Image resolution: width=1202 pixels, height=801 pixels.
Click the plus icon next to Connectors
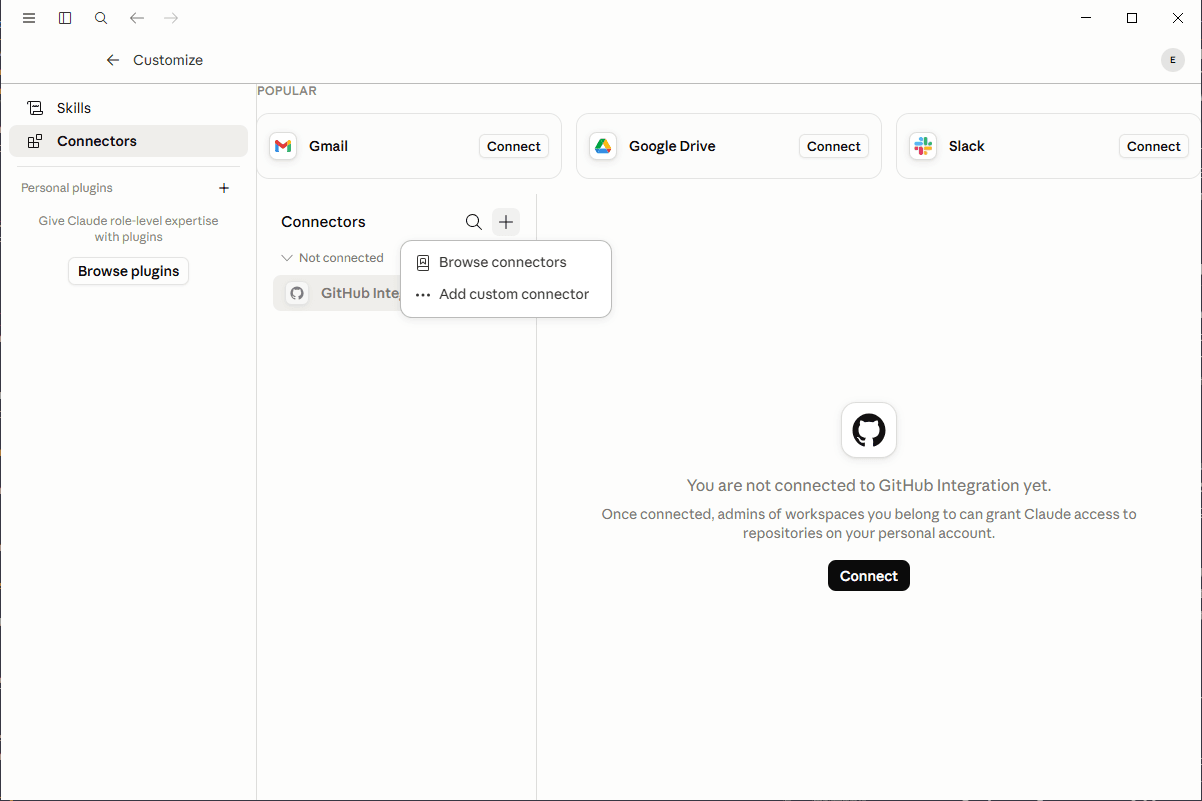tap(506, 222)
